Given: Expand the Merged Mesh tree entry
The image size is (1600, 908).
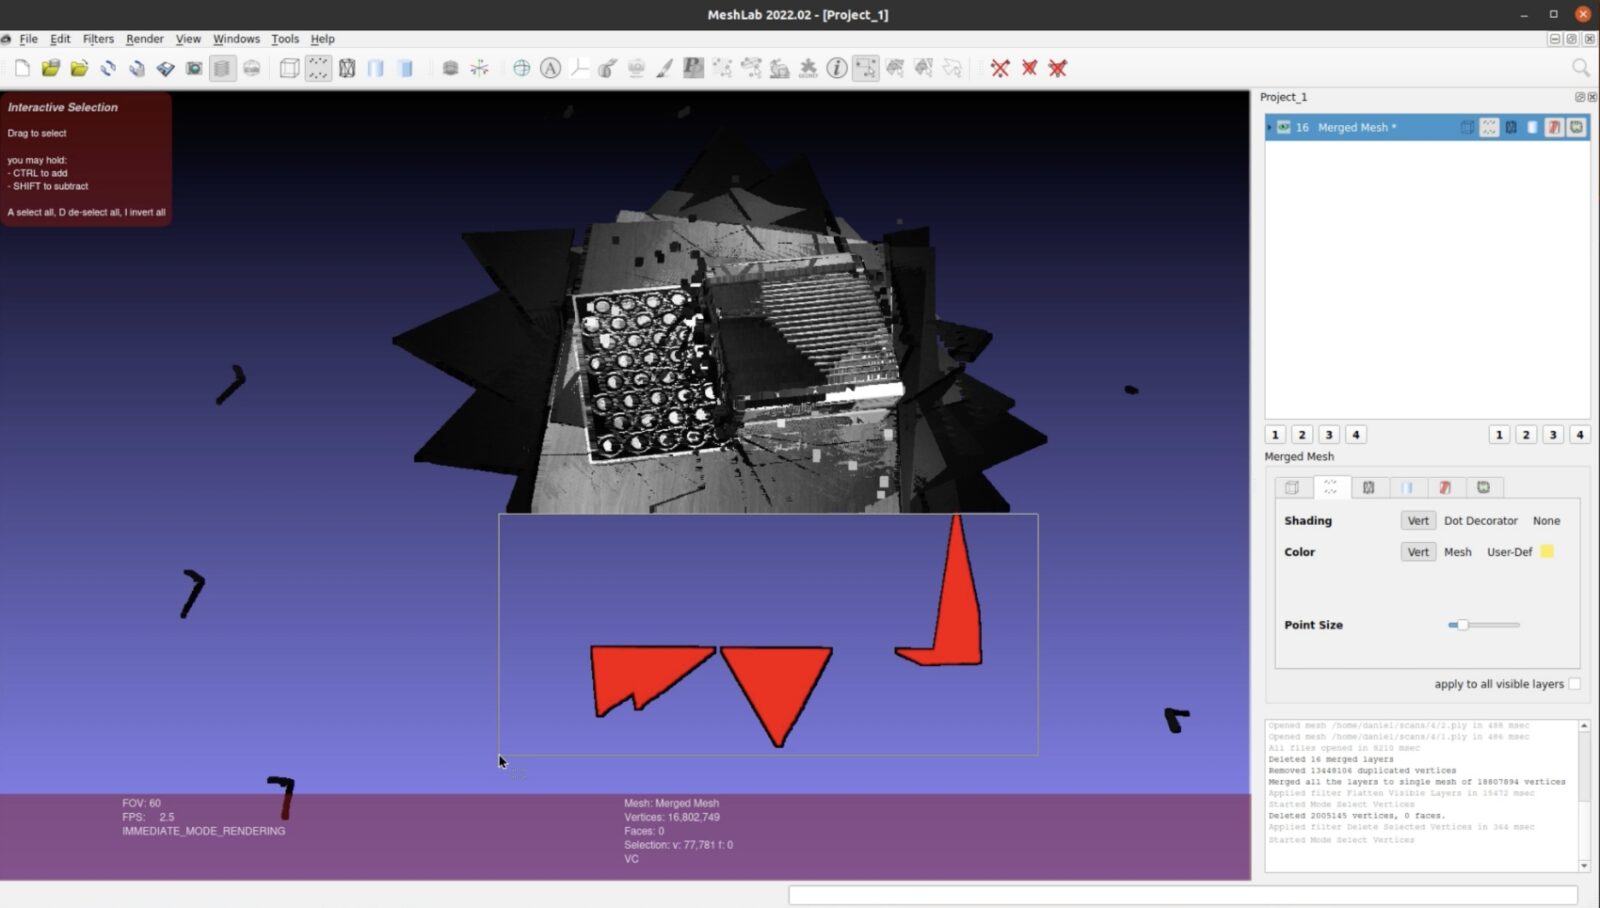Looking at the screenshot, I should coord(1269,127).
